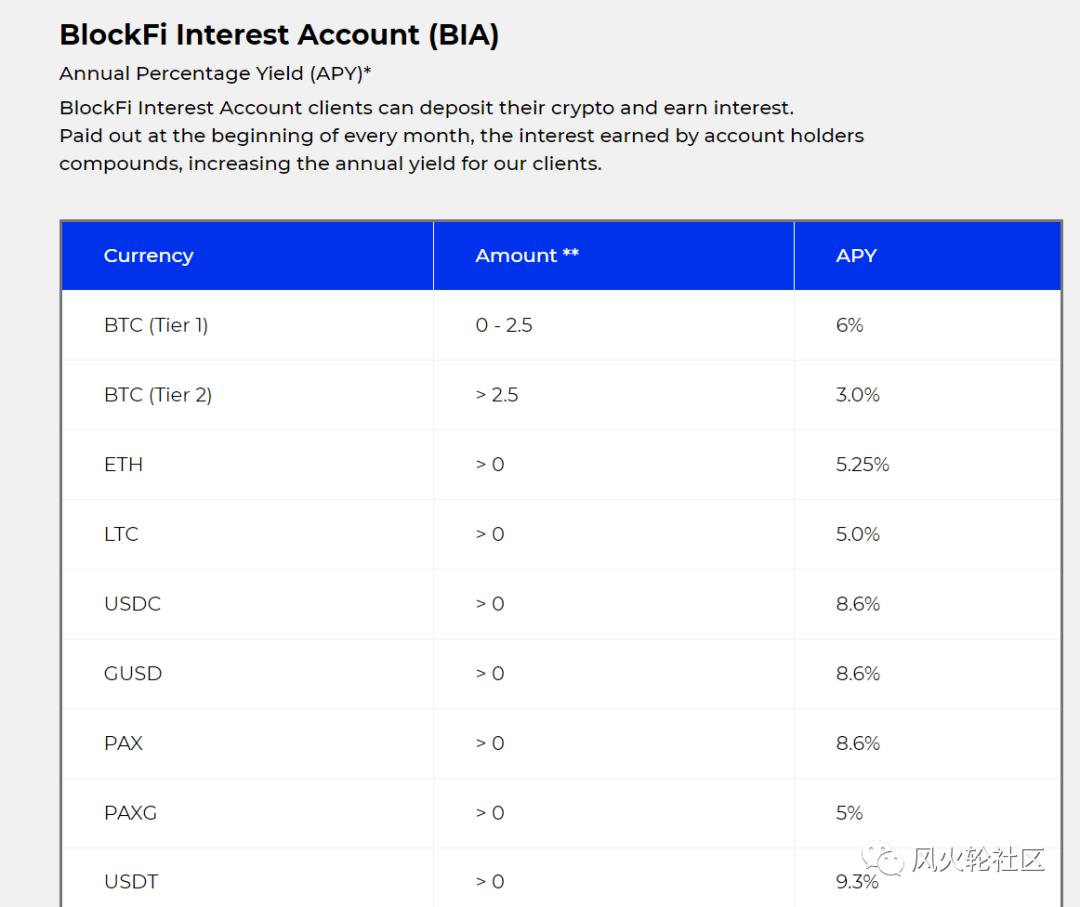Select the BTC (Tier 2) currency cell
Image resolution: width=1080 pixels, height=907 pixels.
tap(158, 395)
